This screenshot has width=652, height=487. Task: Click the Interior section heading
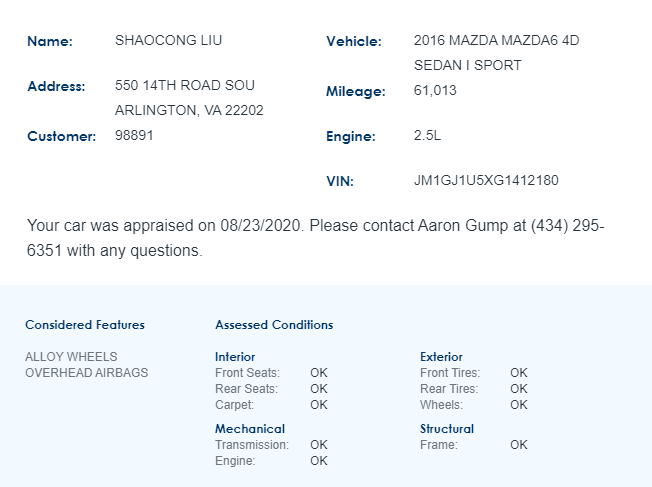pyautogui.click(x=235, y=357)
